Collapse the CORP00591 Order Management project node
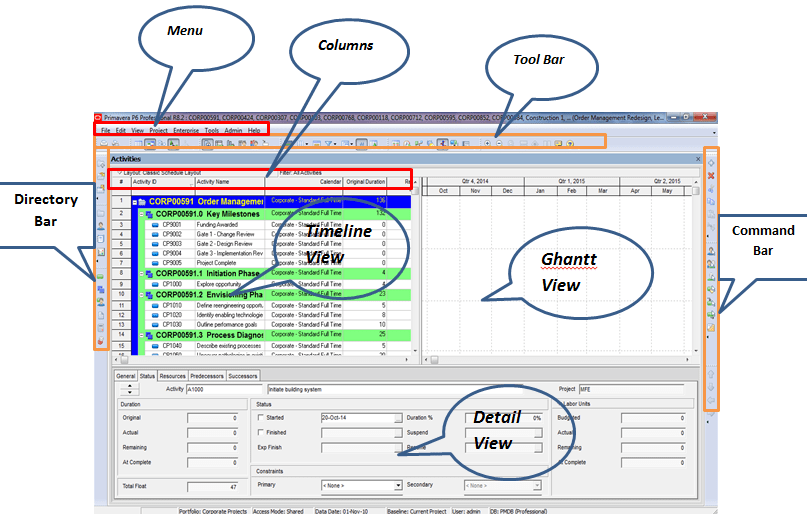This screenshot has height=514, width=807. point(135,202)
